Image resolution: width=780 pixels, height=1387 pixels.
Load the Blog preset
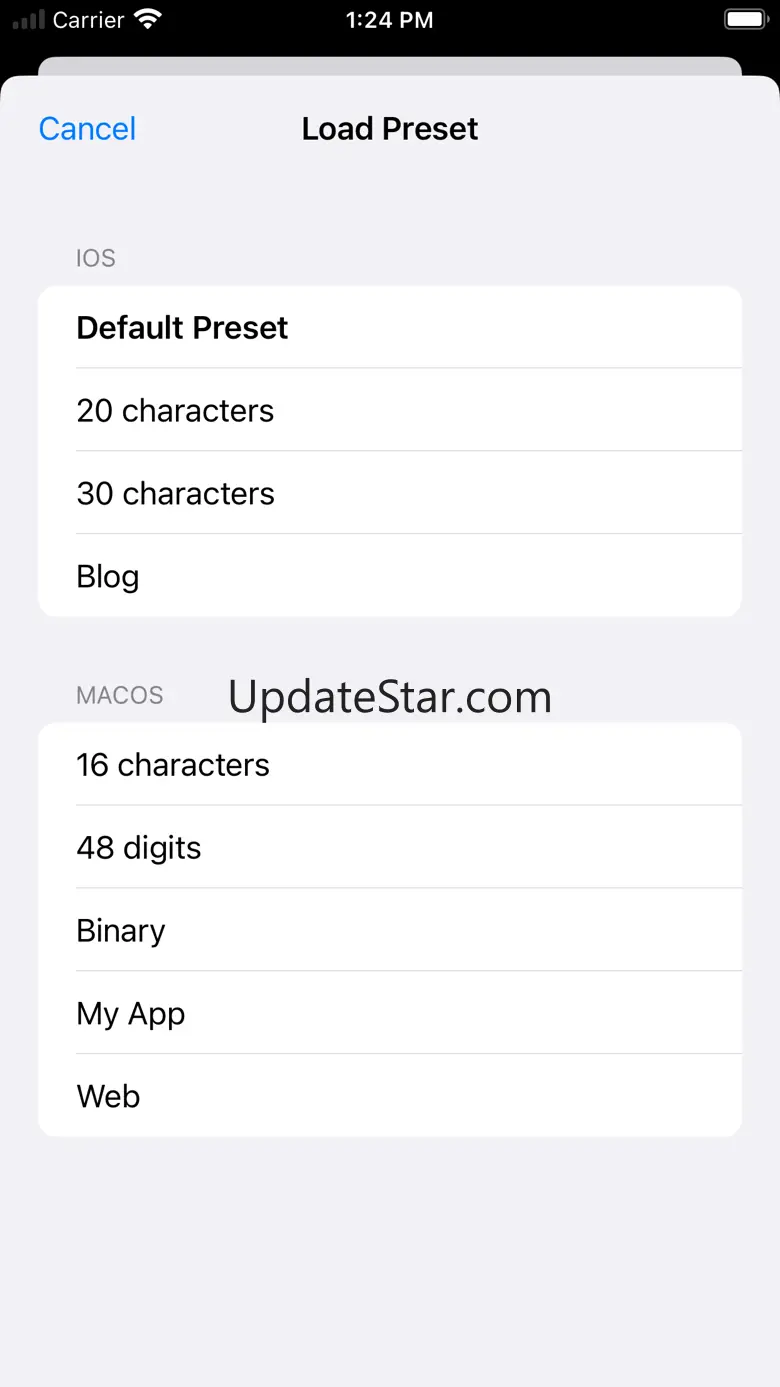click(x=390, y=577)
